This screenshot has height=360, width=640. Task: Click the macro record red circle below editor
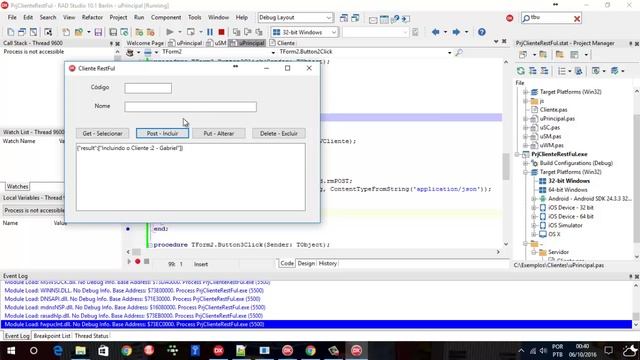tap(138, 262)
